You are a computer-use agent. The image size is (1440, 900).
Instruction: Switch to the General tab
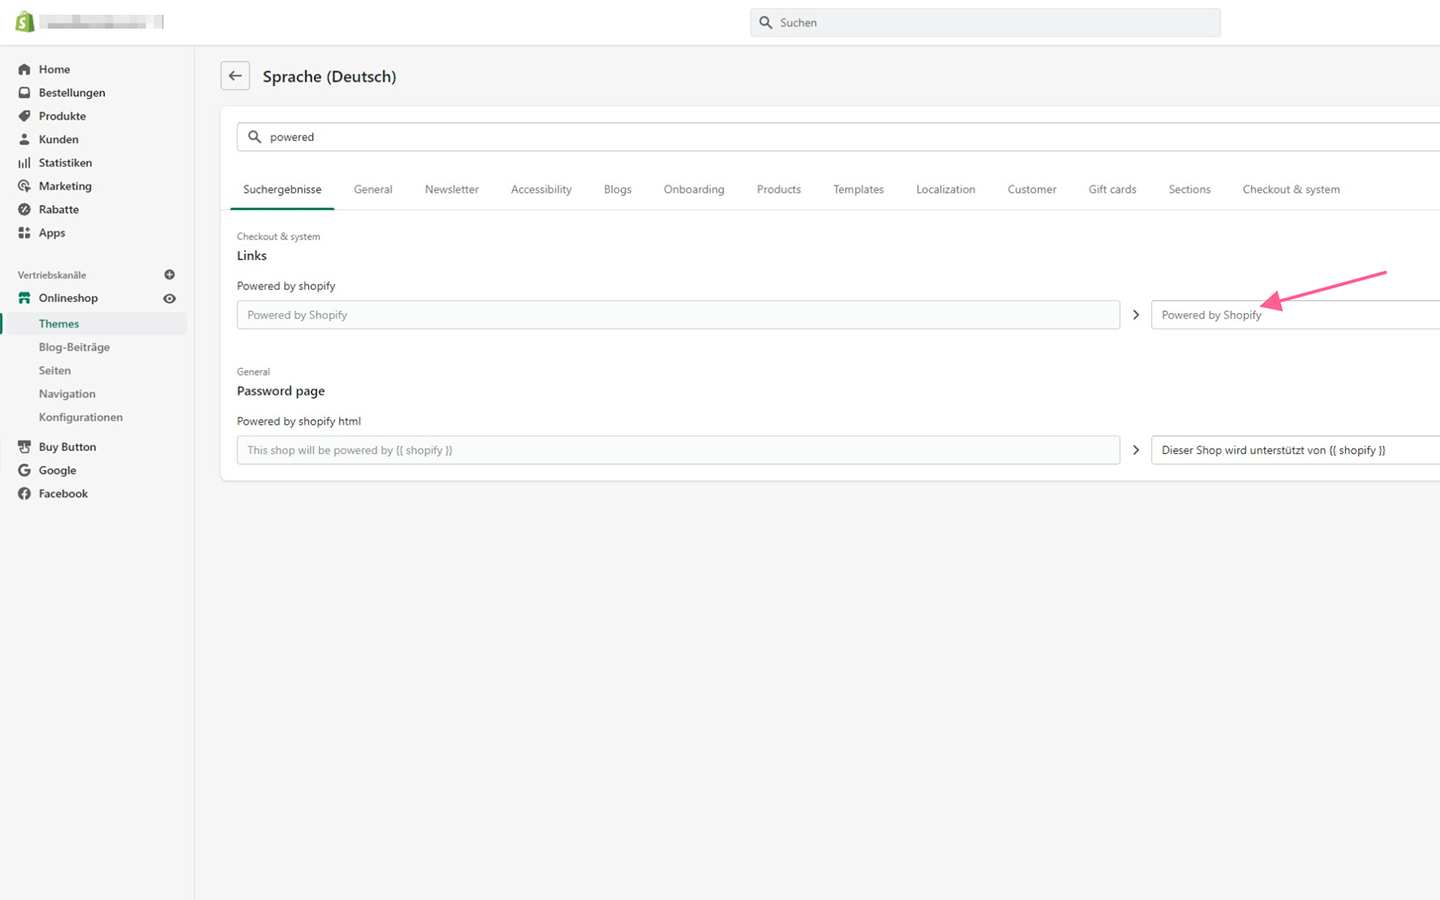tap(373, 189)
